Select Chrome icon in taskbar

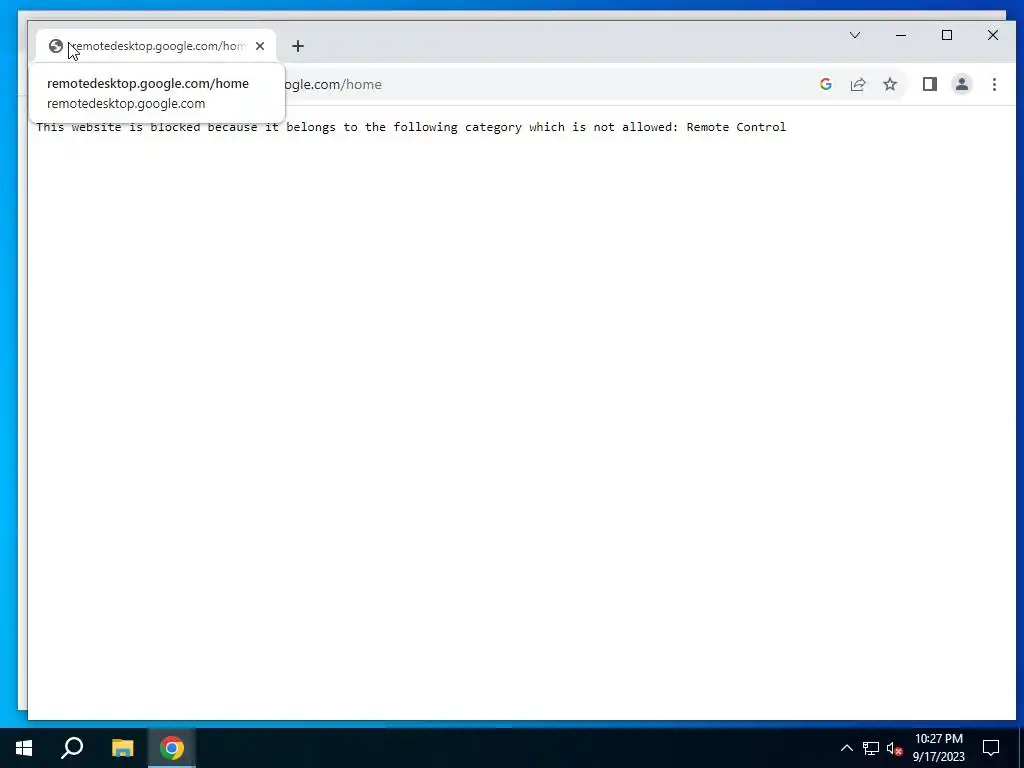point(172,748)
